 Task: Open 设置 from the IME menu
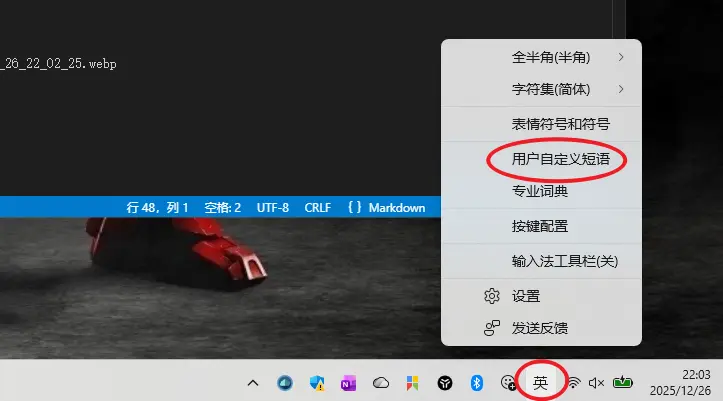pyautogui.click(x=541, y=296)
